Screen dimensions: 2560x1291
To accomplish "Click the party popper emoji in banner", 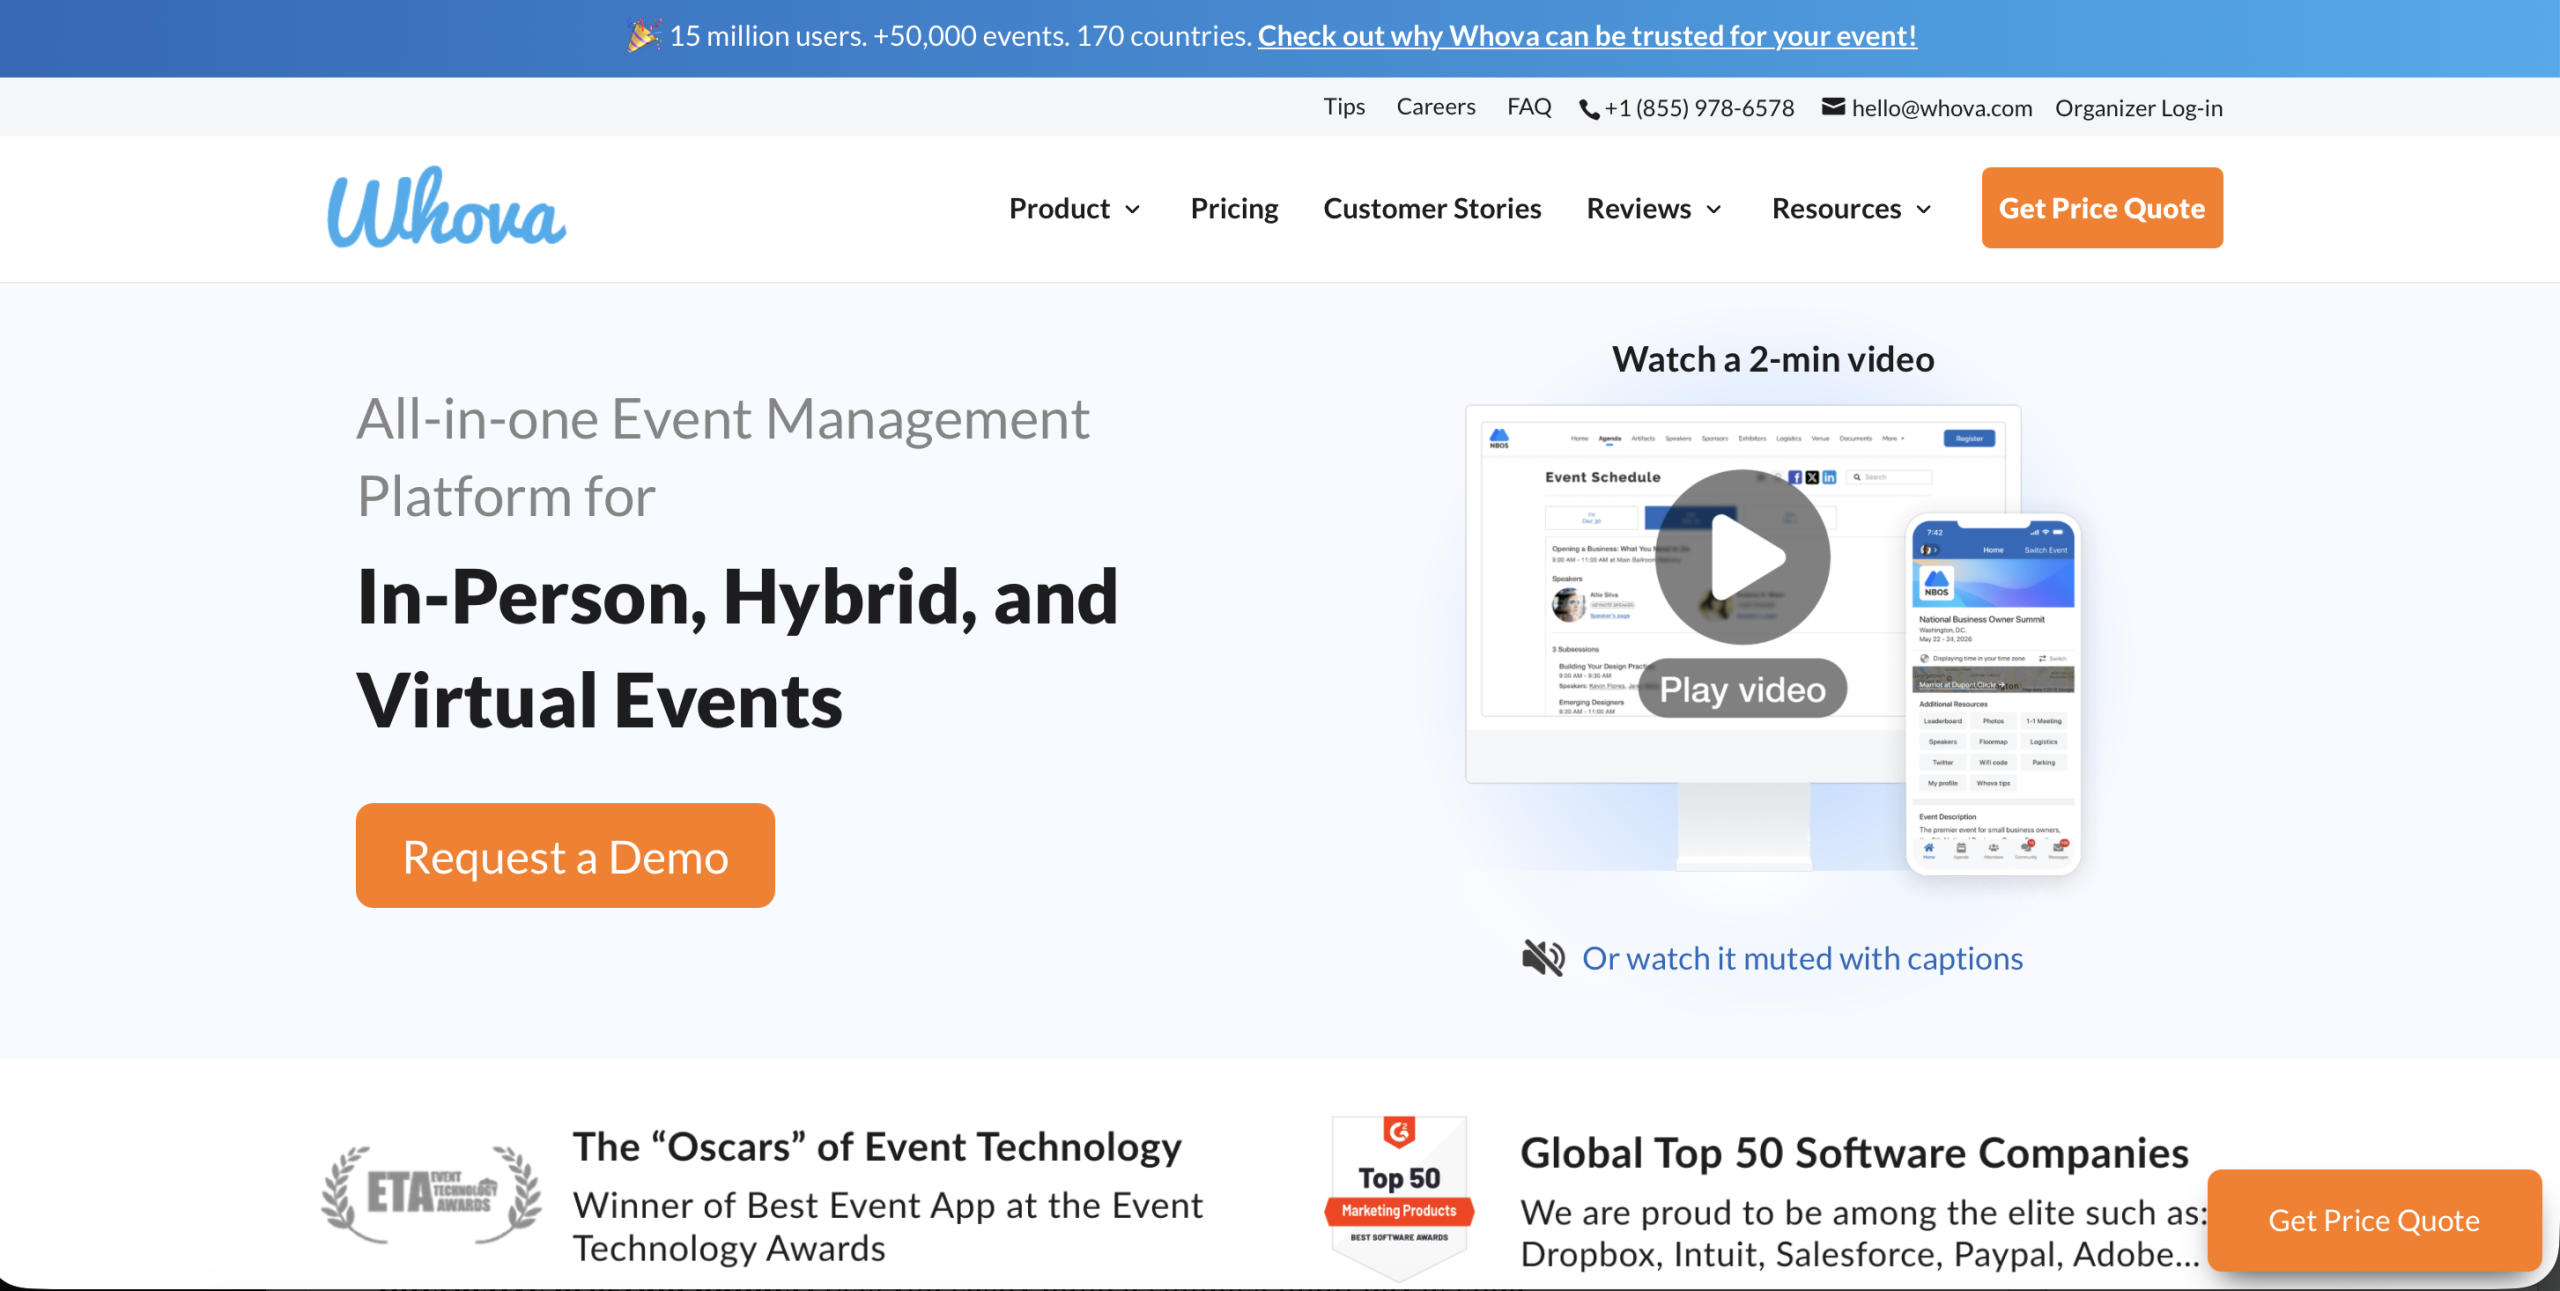I will pyautogui.click(x=643, y=36).
